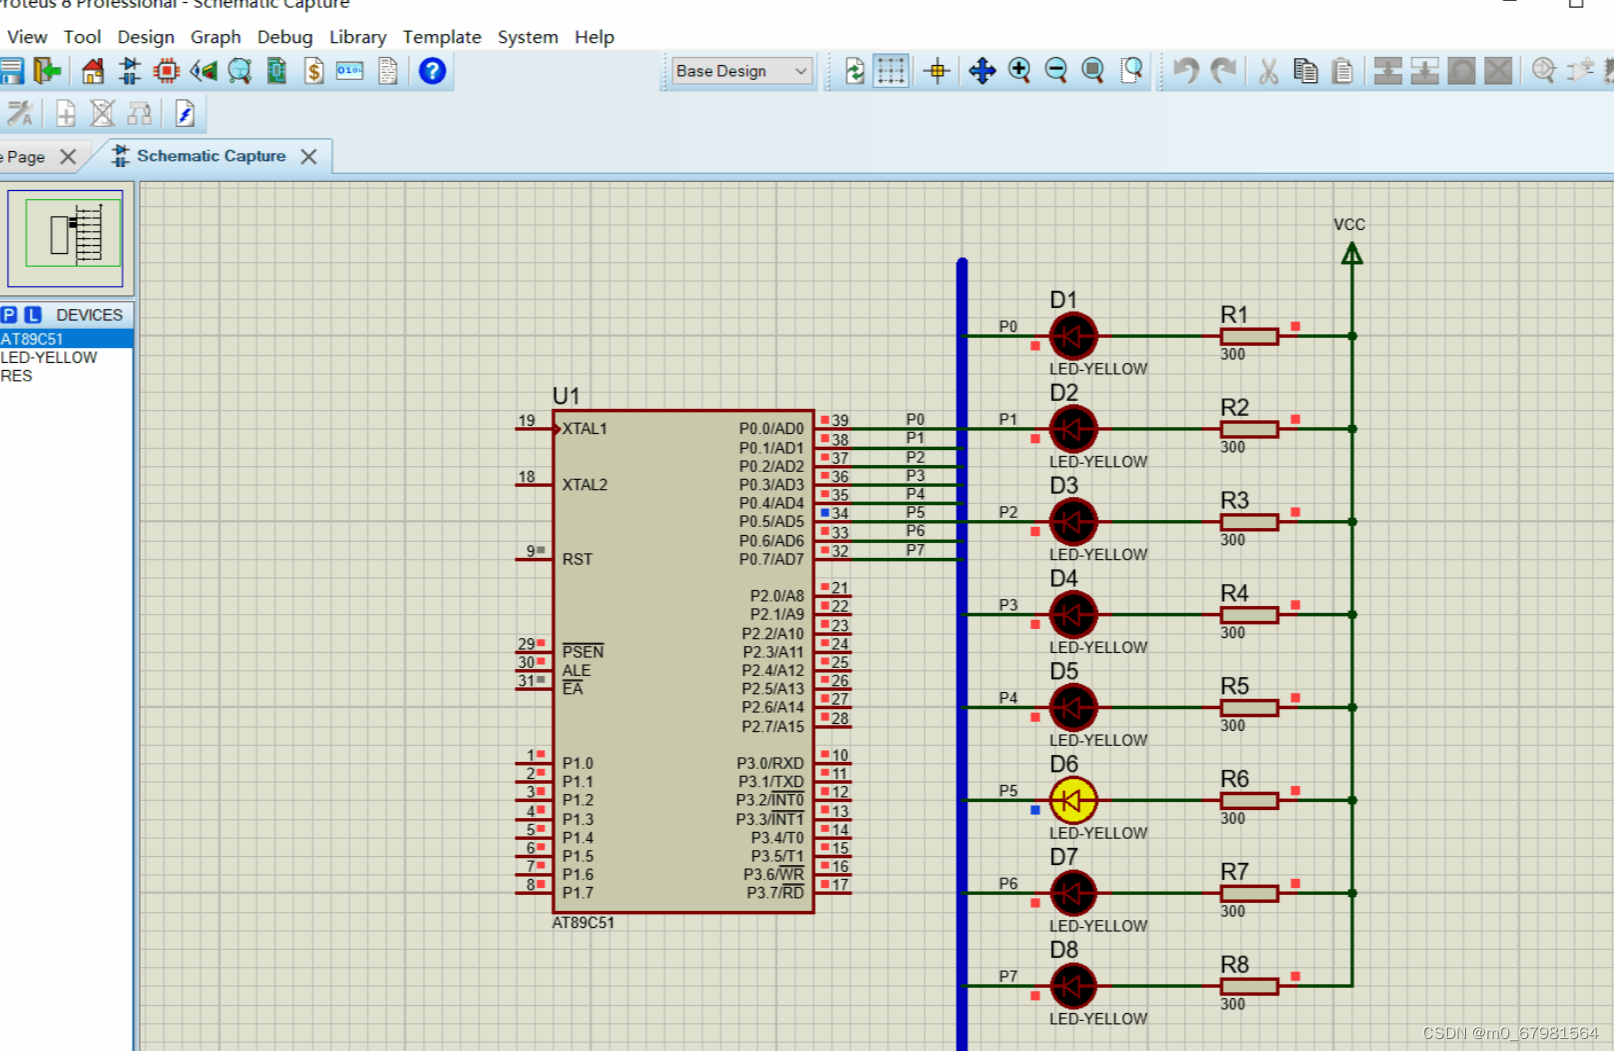The image size is (1614, 1051).
Task: Click the False Origin crosshair icon
Action: coord(937,71)
